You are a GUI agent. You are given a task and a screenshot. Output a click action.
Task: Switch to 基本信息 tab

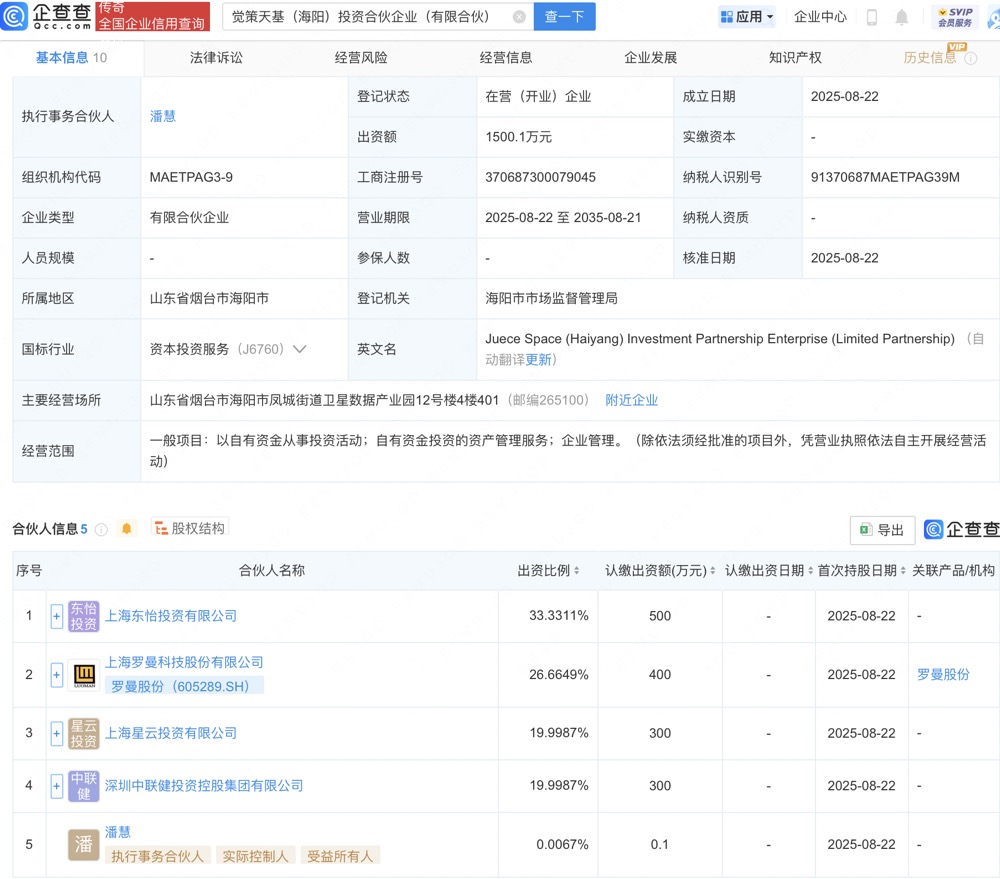pyautogui.click(x=71, y=58)
